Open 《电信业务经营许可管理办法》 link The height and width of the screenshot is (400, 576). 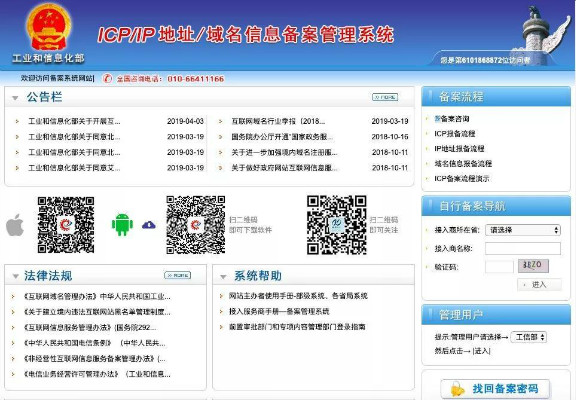[x=97, y=374]
